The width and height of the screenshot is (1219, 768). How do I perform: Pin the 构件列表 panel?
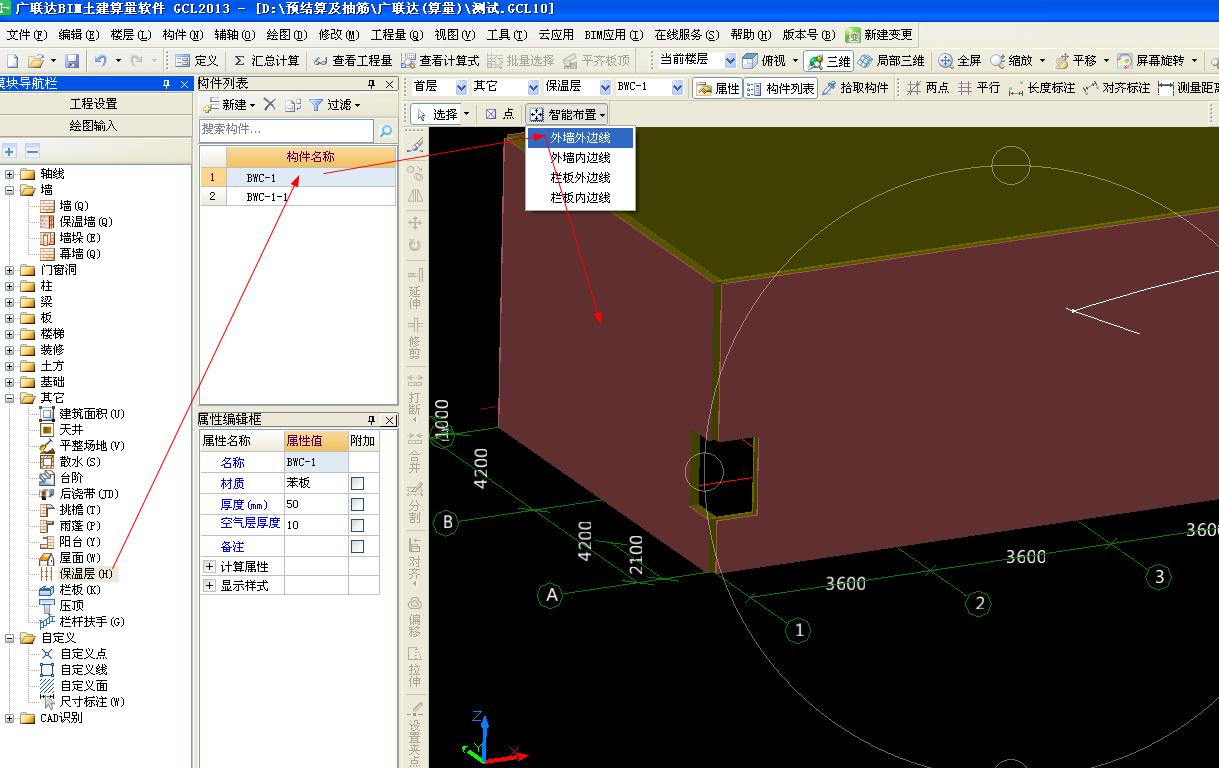(x=372, y=84)
